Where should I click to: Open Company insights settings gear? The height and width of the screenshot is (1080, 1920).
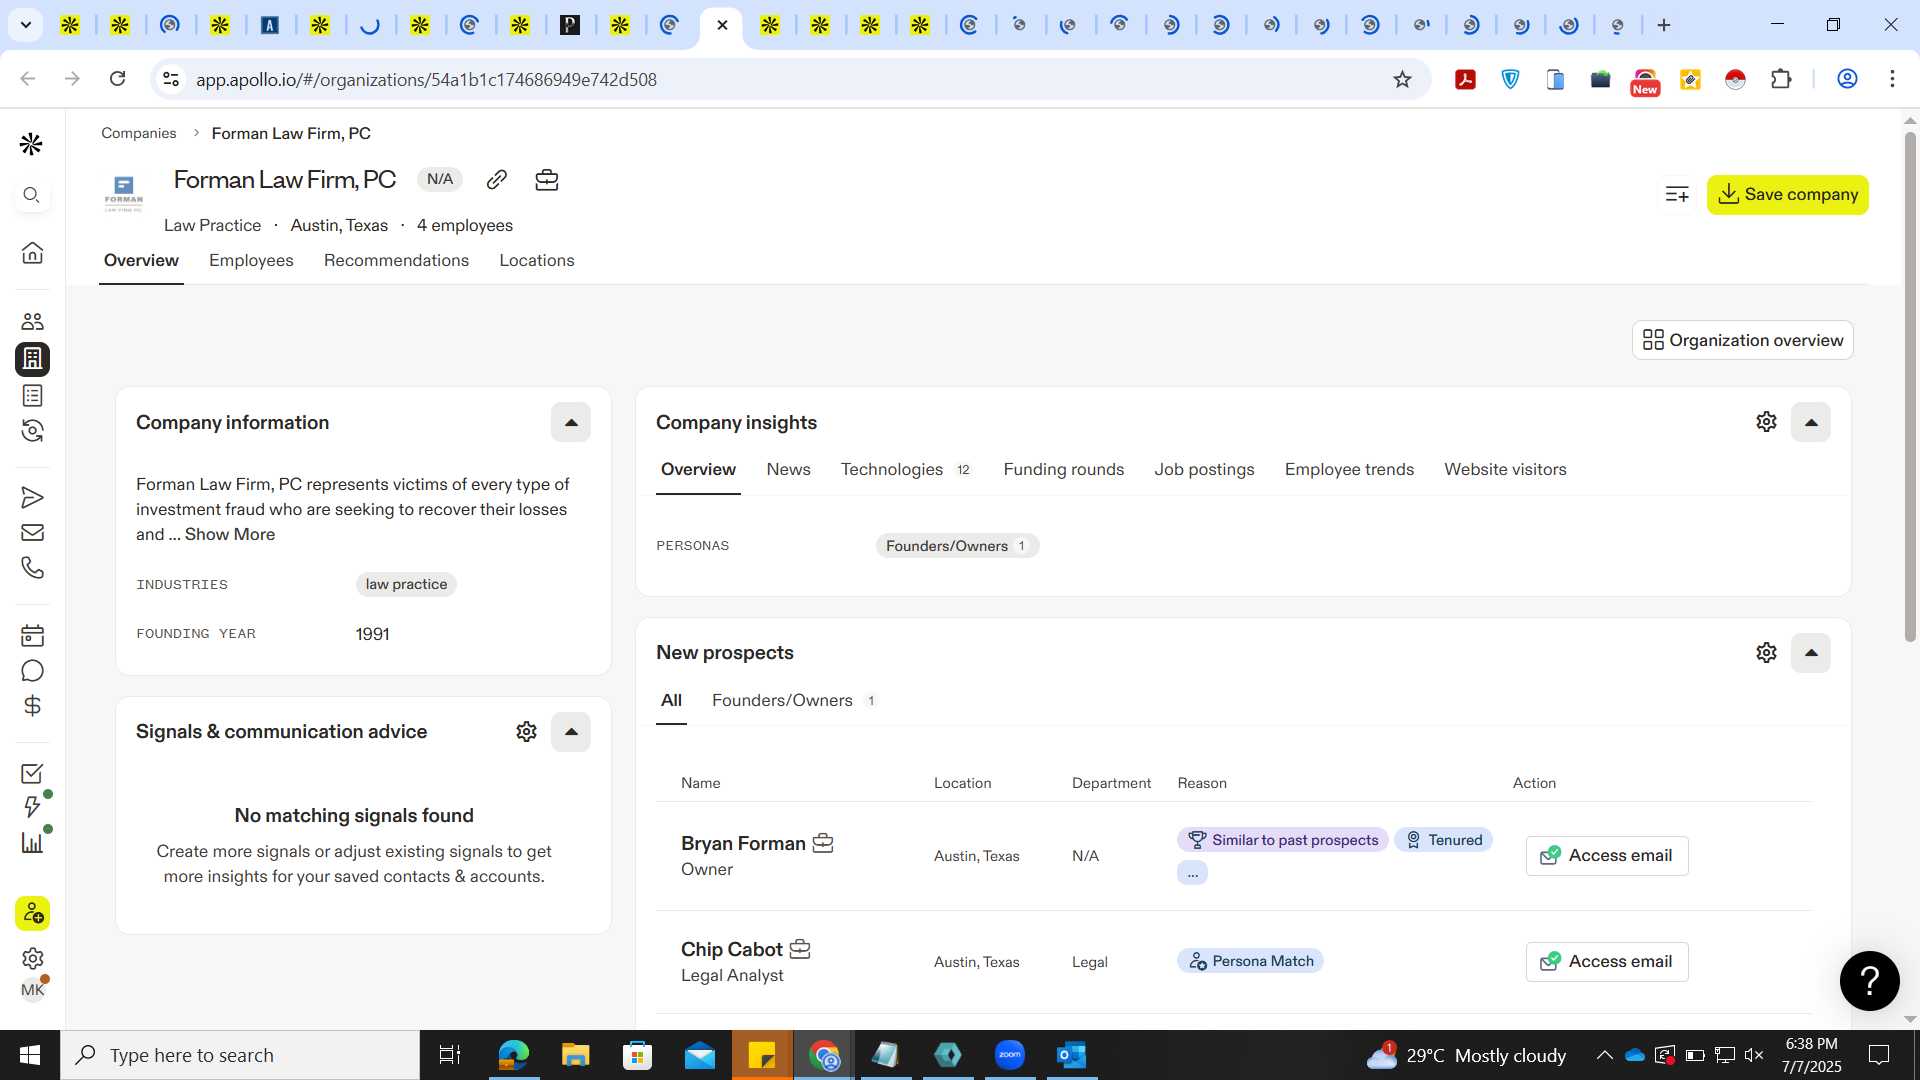pyautogui.click(x=1766, y=422)
